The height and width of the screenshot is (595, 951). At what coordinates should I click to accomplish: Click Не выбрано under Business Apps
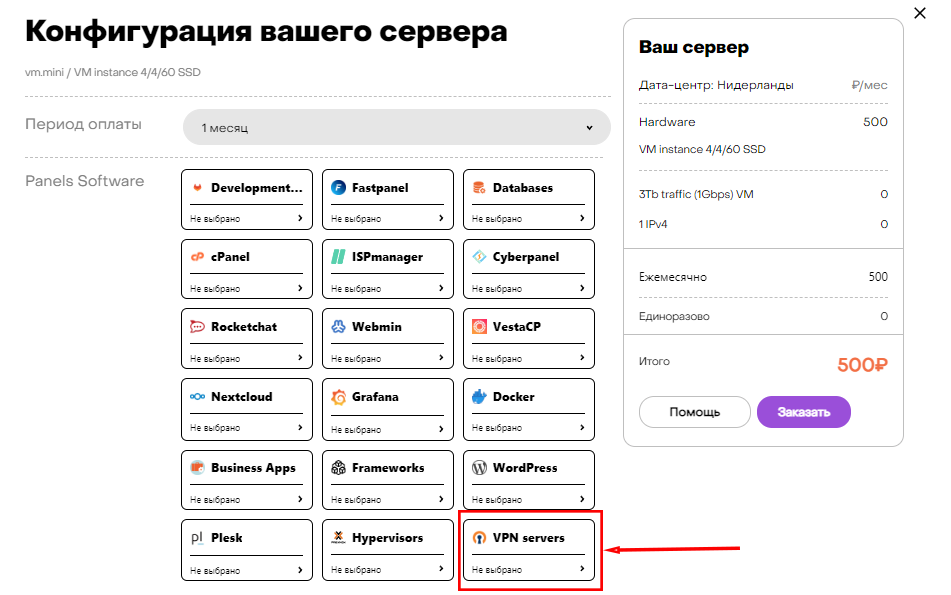point(215,500)
